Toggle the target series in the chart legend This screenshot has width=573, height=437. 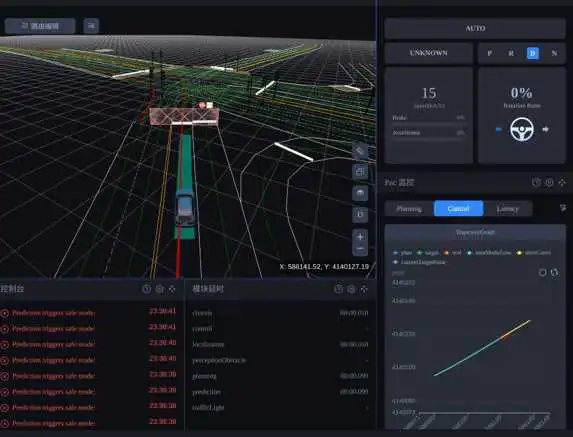pyautogui.click(x=428, y=252)
